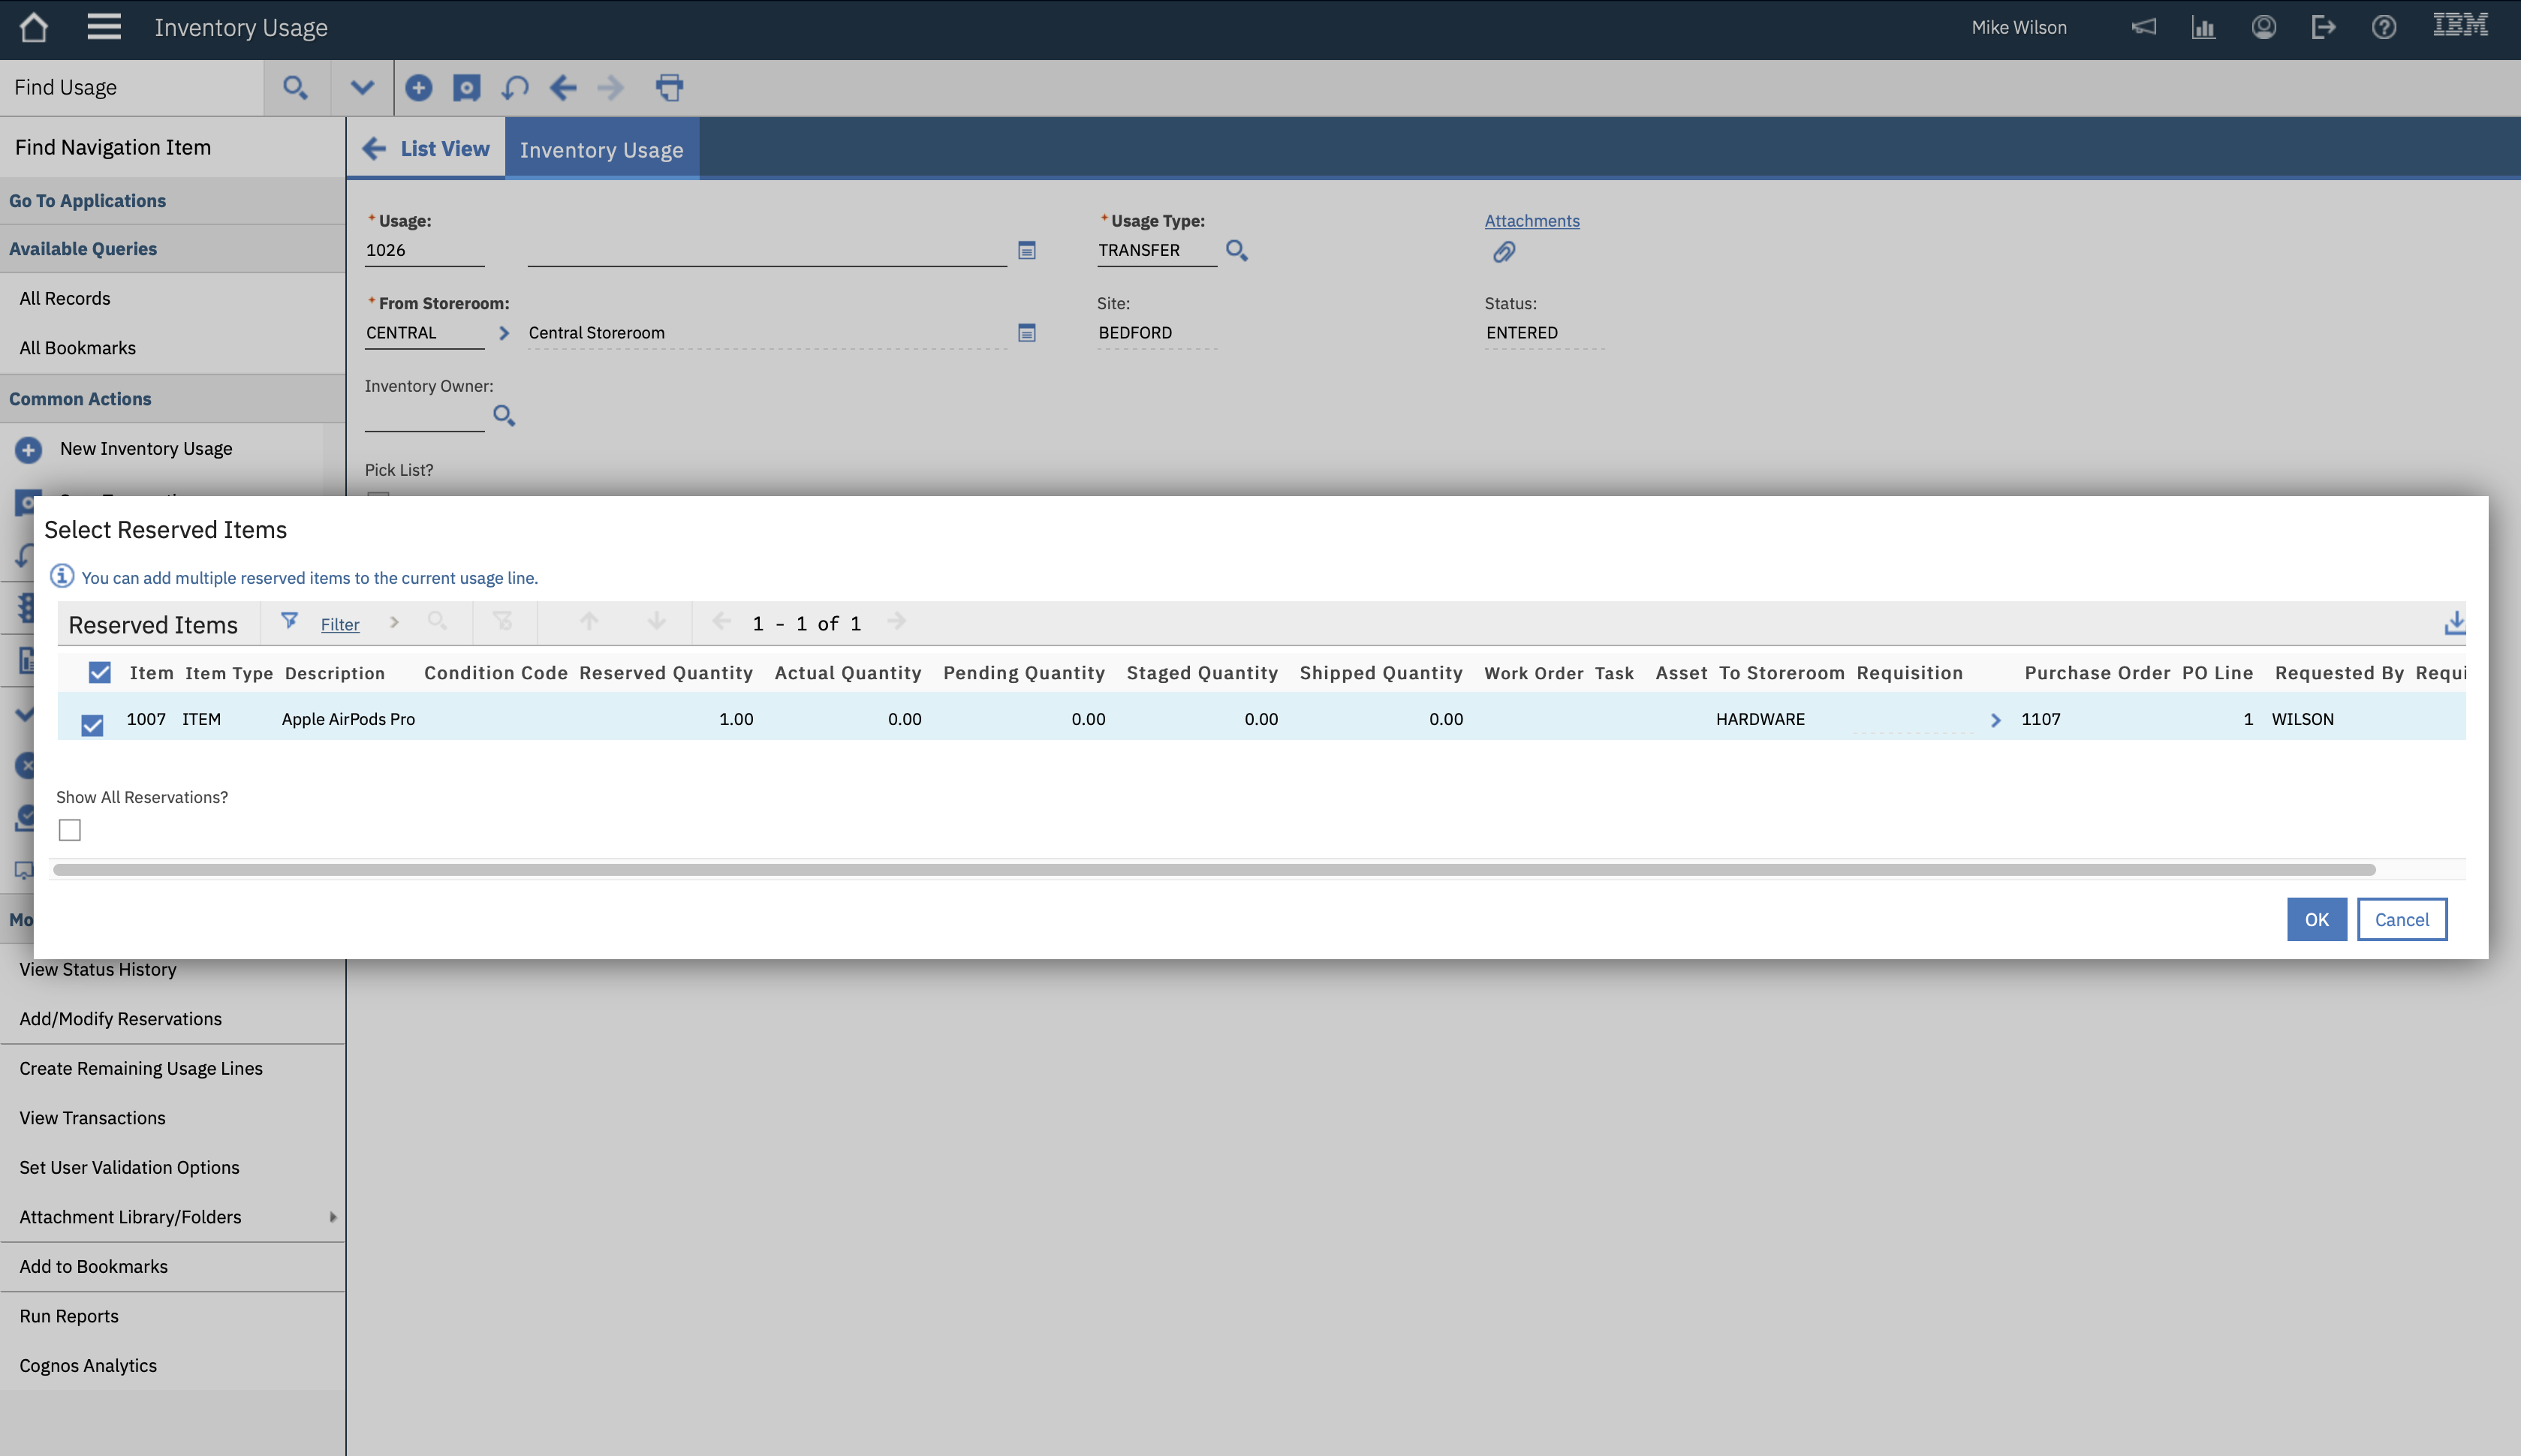Screen dimensions: 2521x1456
Task: Switch to the List View tab
Action: 444,147
